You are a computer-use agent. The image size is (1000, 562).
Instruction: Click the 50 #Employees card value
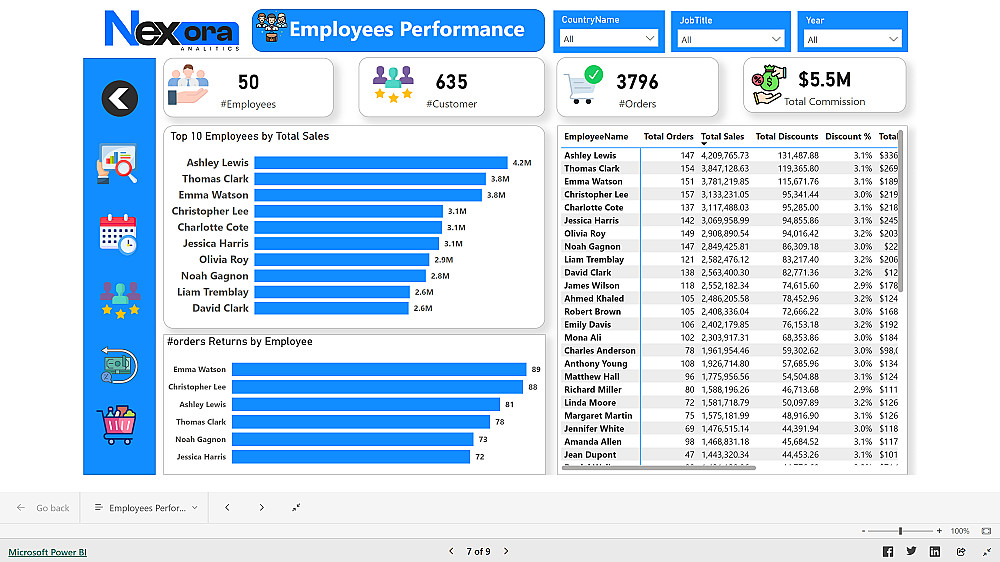coord(248,82)
